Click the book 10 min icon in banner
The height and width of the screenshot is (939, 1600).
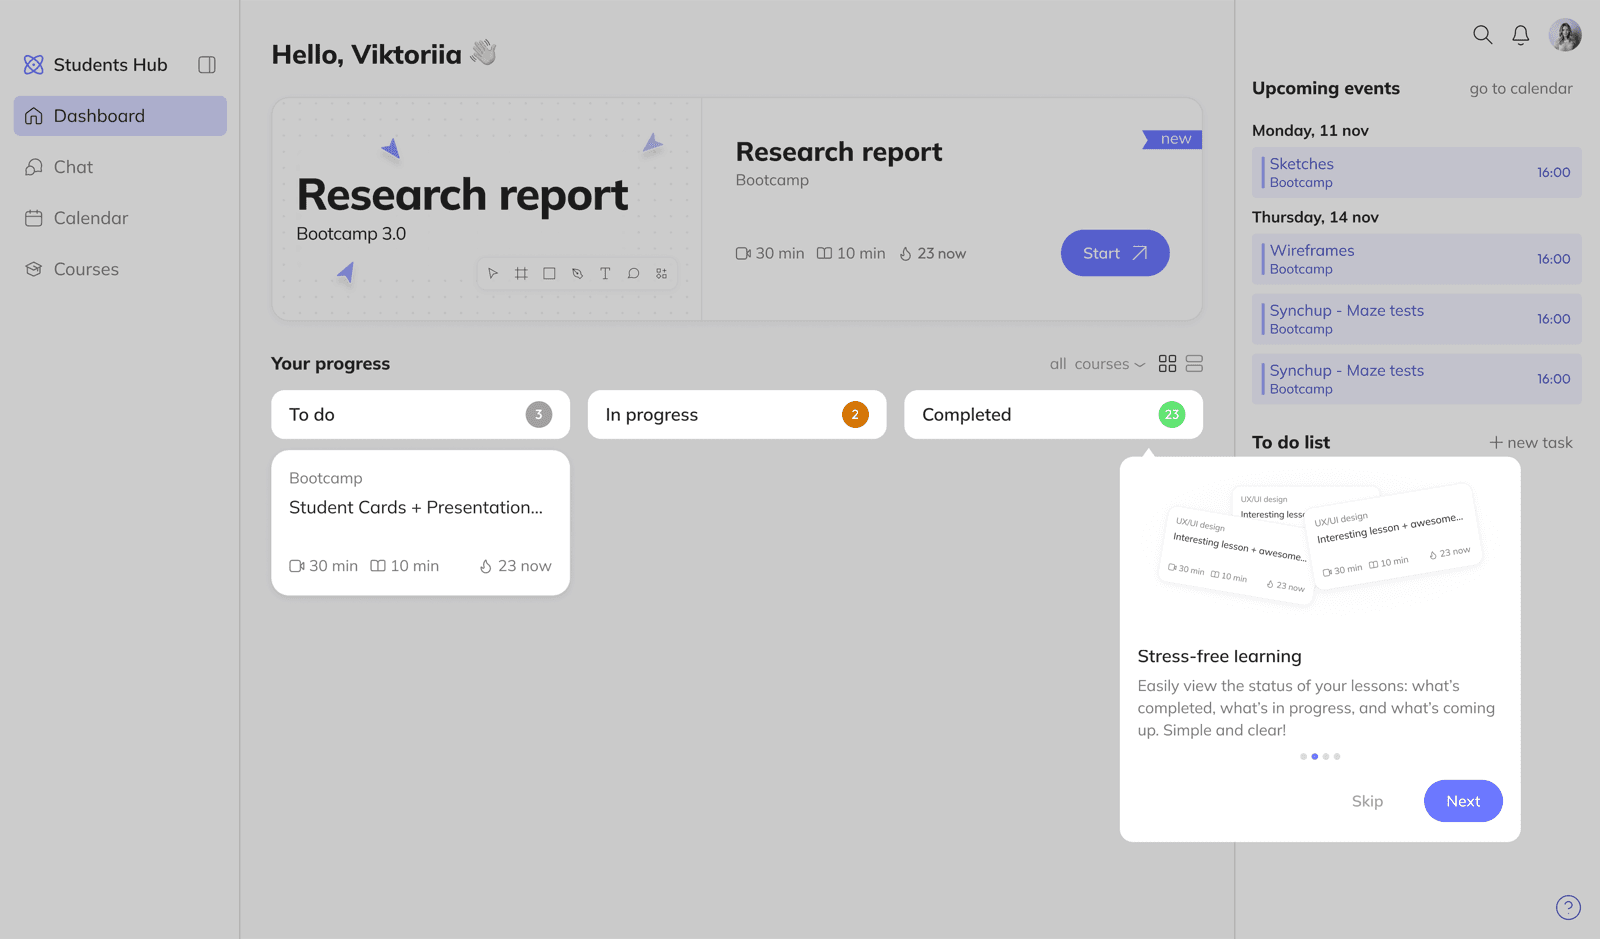pos(824,254)
